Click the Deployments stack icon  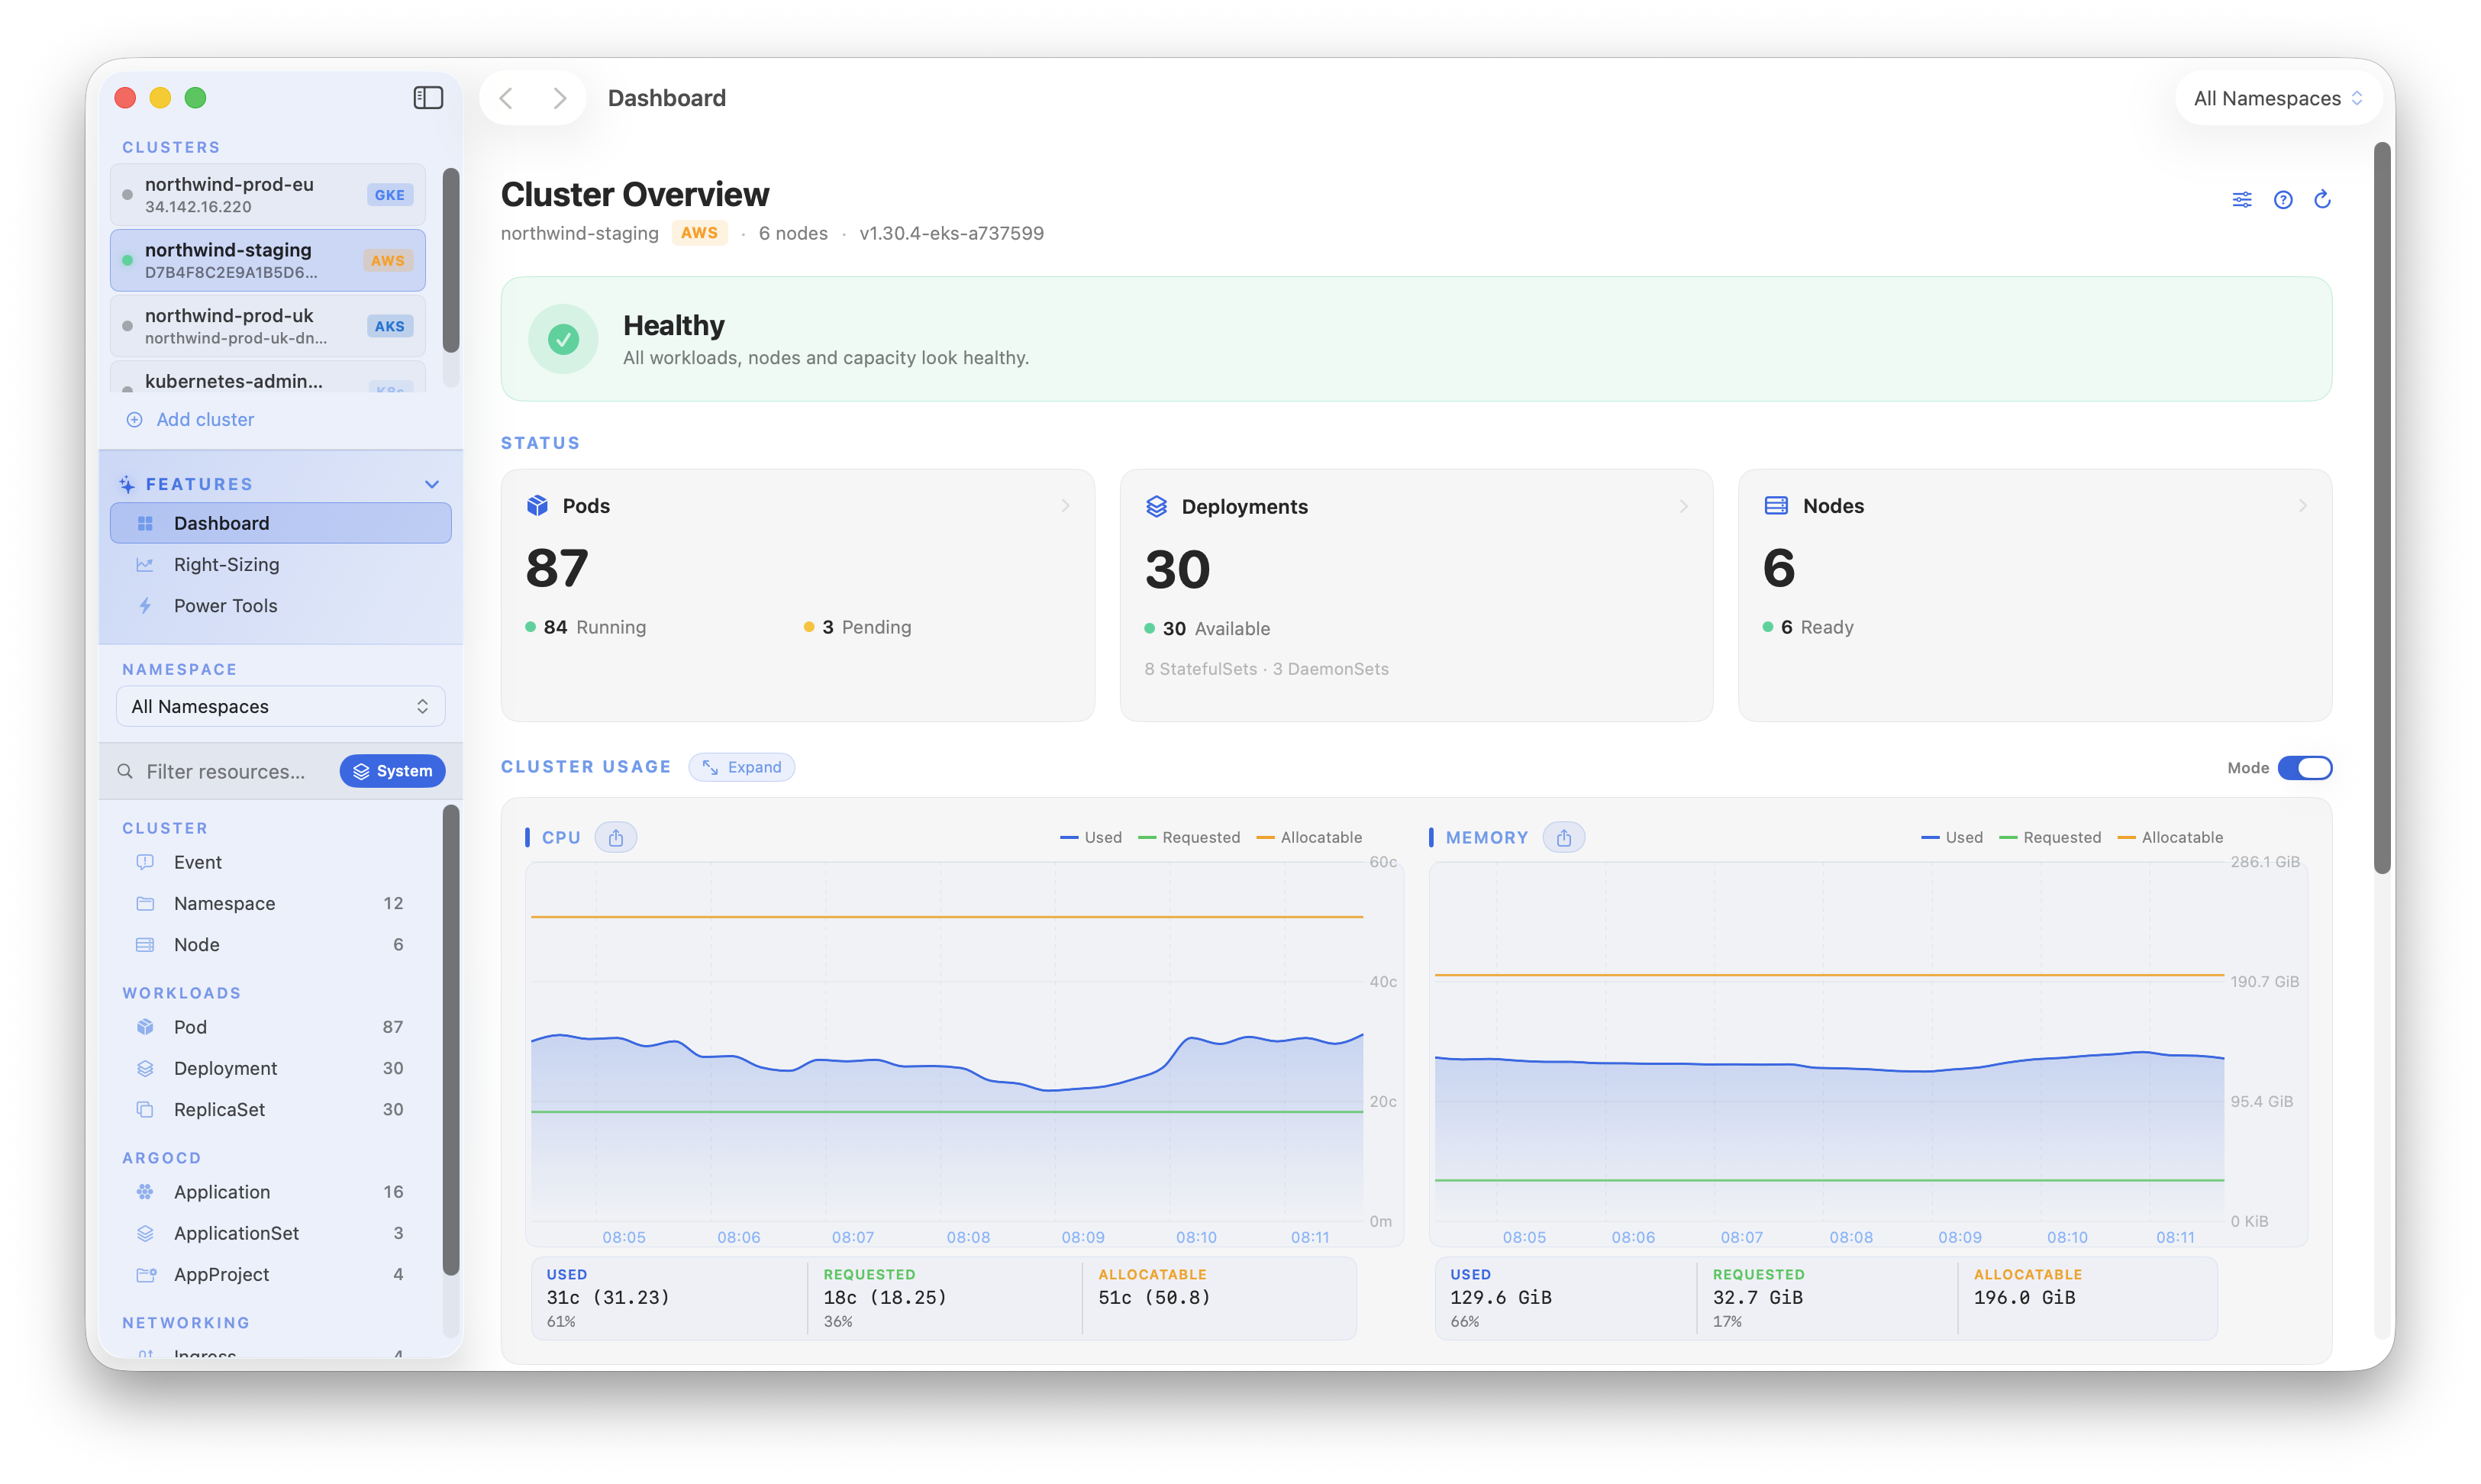coord(1156,507)
